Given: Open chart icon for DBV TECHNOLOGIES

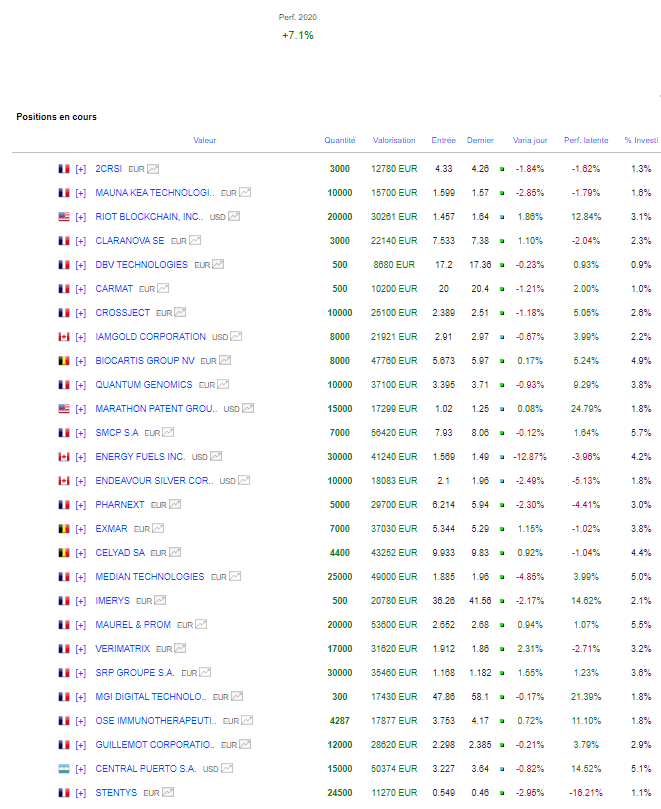Looking at the screenshot, I should pos(218,265).
